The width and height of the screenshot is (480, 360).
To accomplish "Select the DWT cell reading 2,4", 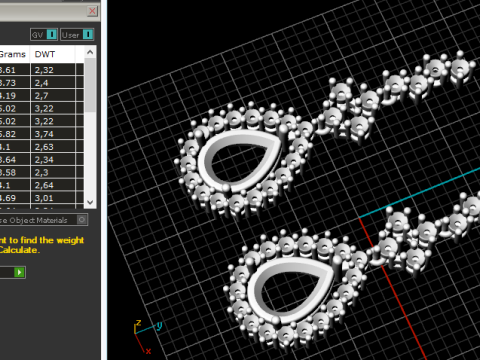I will pyautogui.click(x=53, y=83).
